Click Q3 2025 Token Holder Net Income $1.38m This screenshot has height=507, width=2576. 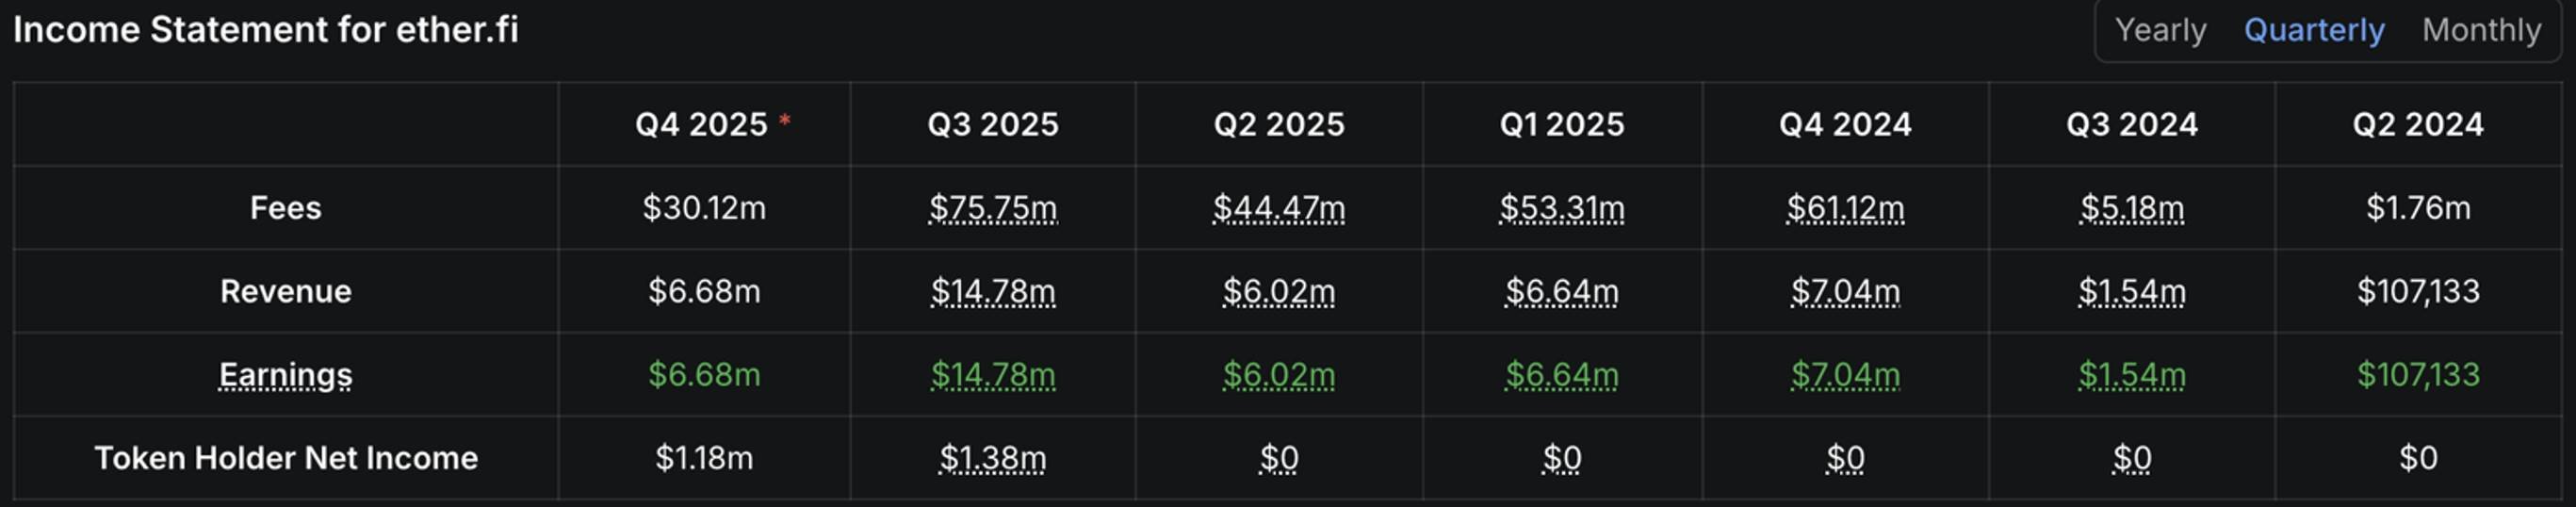[x=992, y=458]
